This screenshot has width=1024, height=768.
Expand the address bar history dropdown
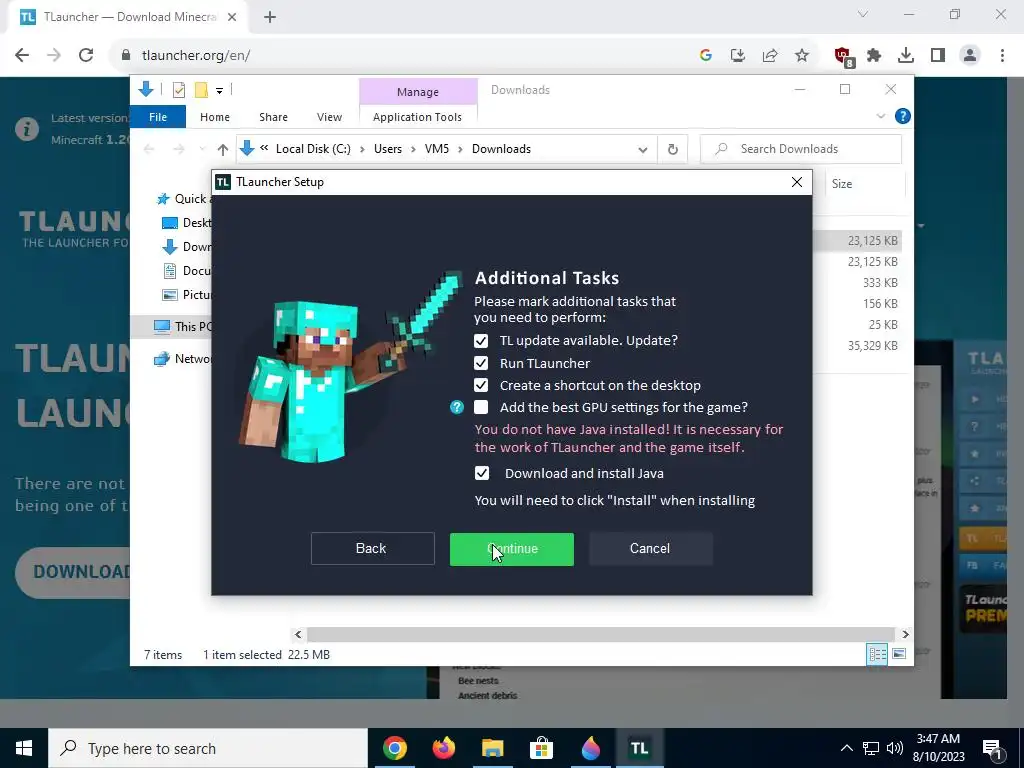click(643, 150)
